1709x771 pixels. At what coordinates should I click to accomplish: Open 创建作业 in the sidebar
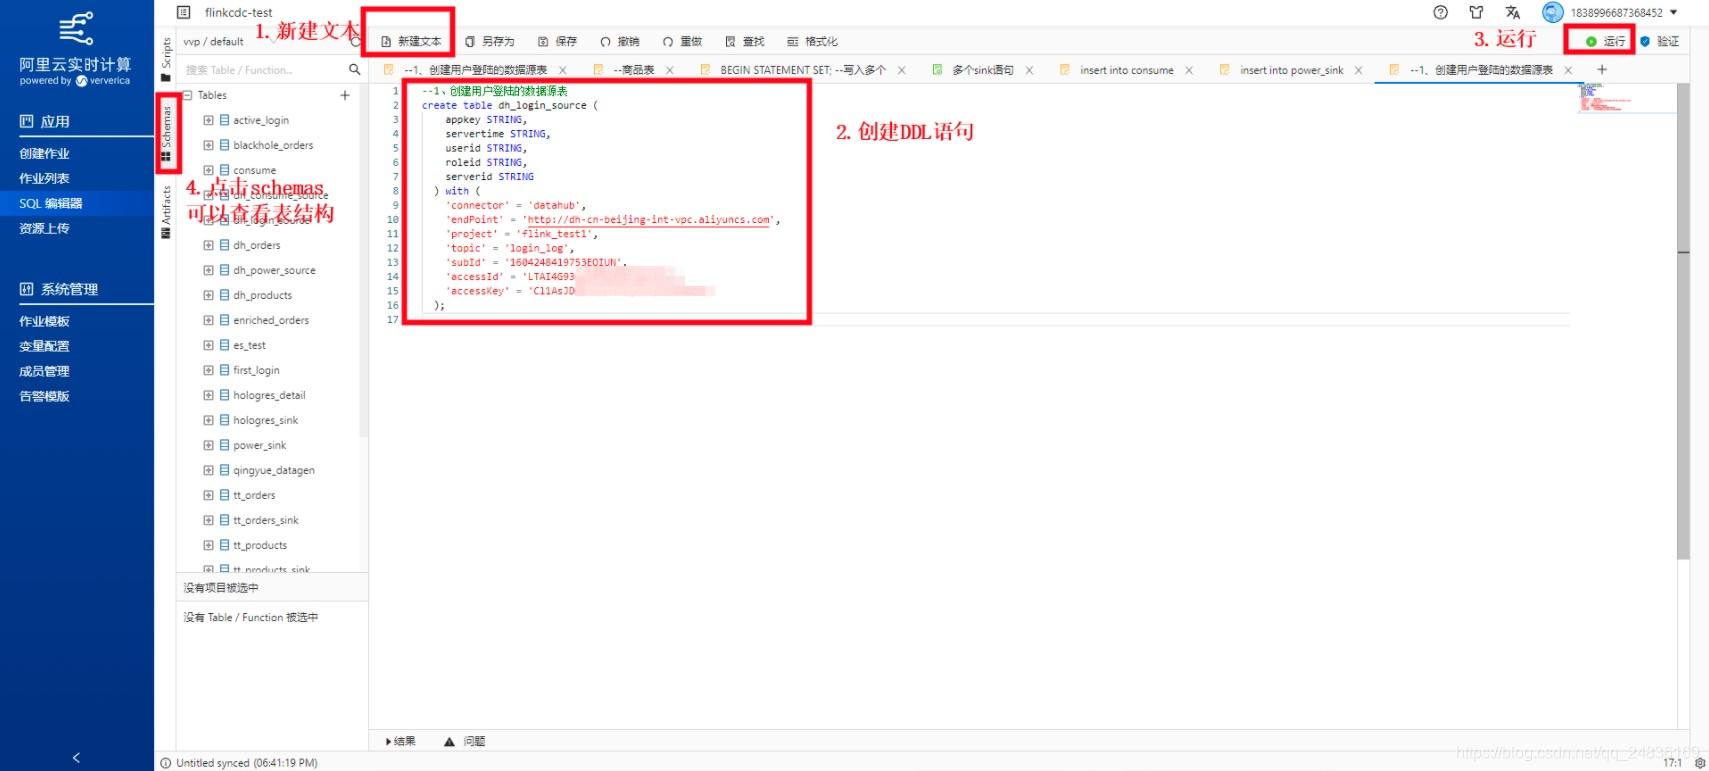pyautogui.click(x=45, y=153)
